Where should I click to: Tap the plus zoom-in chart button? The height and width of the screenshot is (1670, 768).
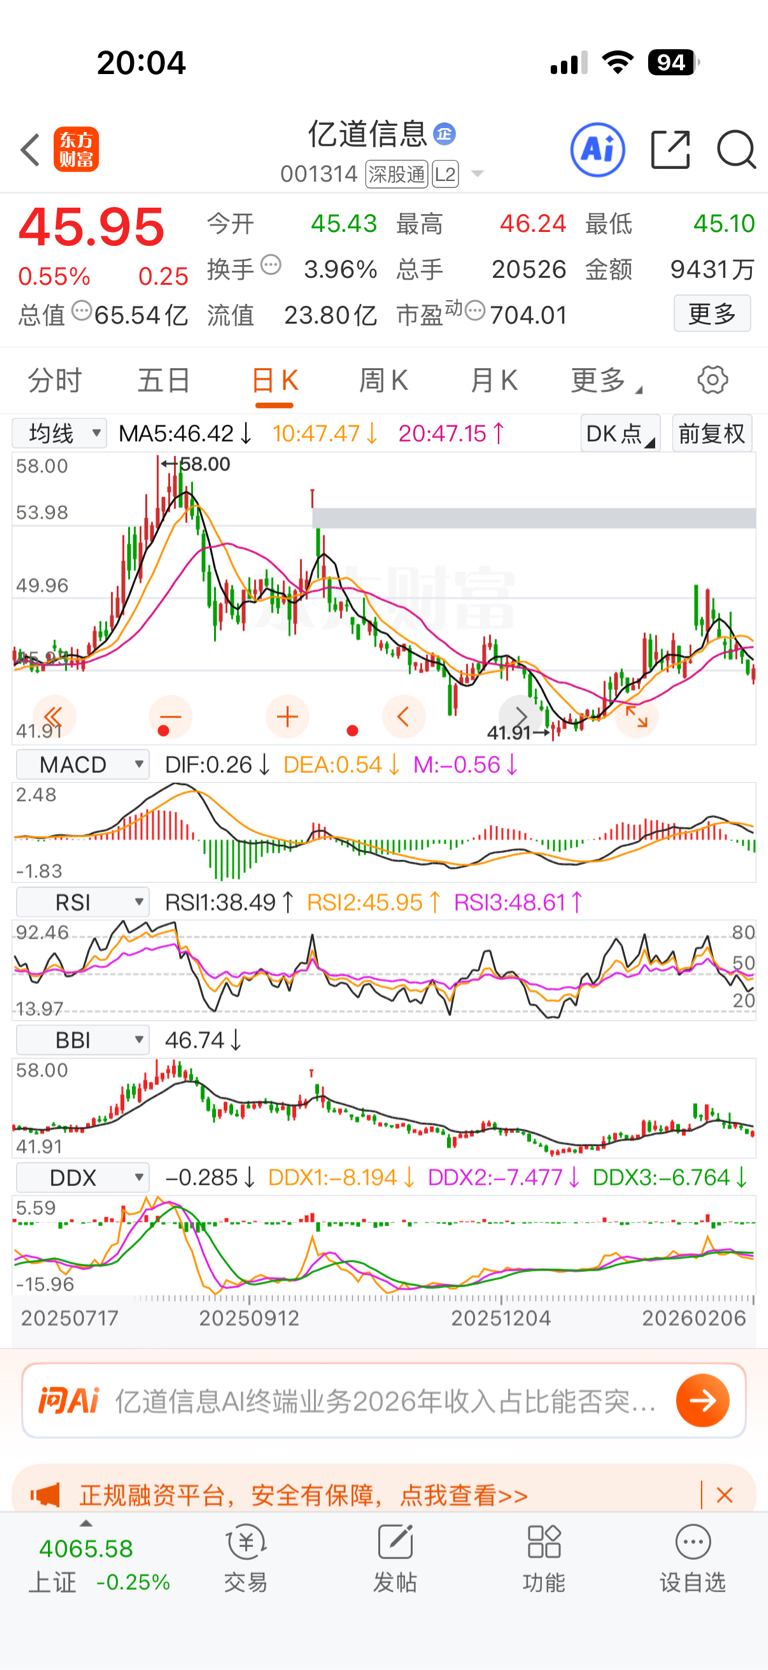pos(288,716)
